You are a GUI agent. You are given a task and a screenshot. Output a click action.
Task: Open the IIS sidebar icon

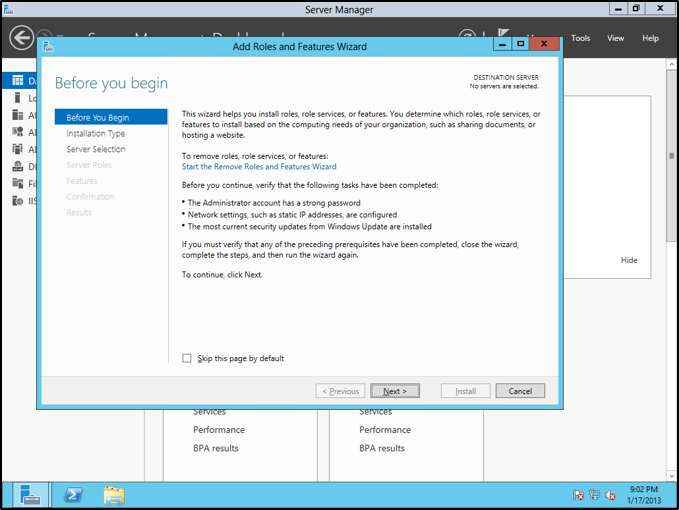pyautogui.click(x=18, y=200)
